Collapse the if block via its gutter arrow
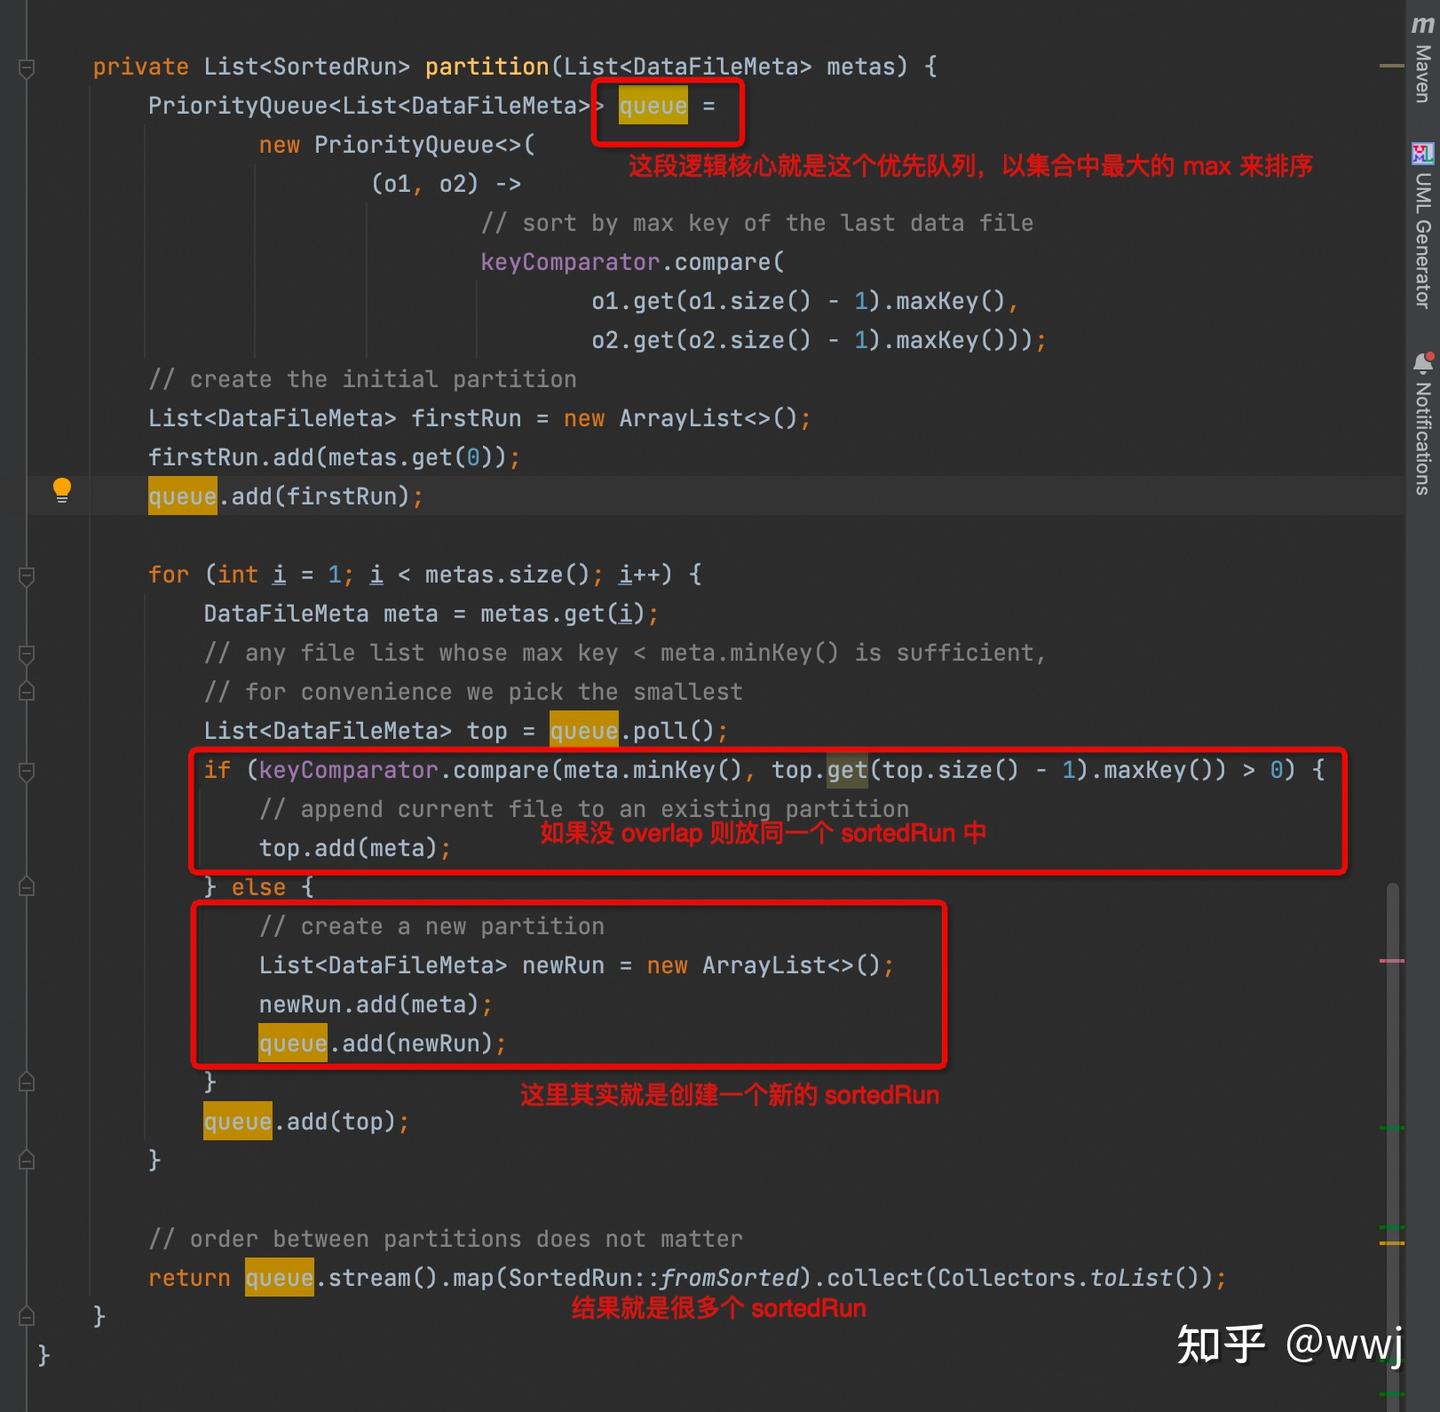Image resolution: width=1440 pixels, height=1412 pixels. (26, 771)
